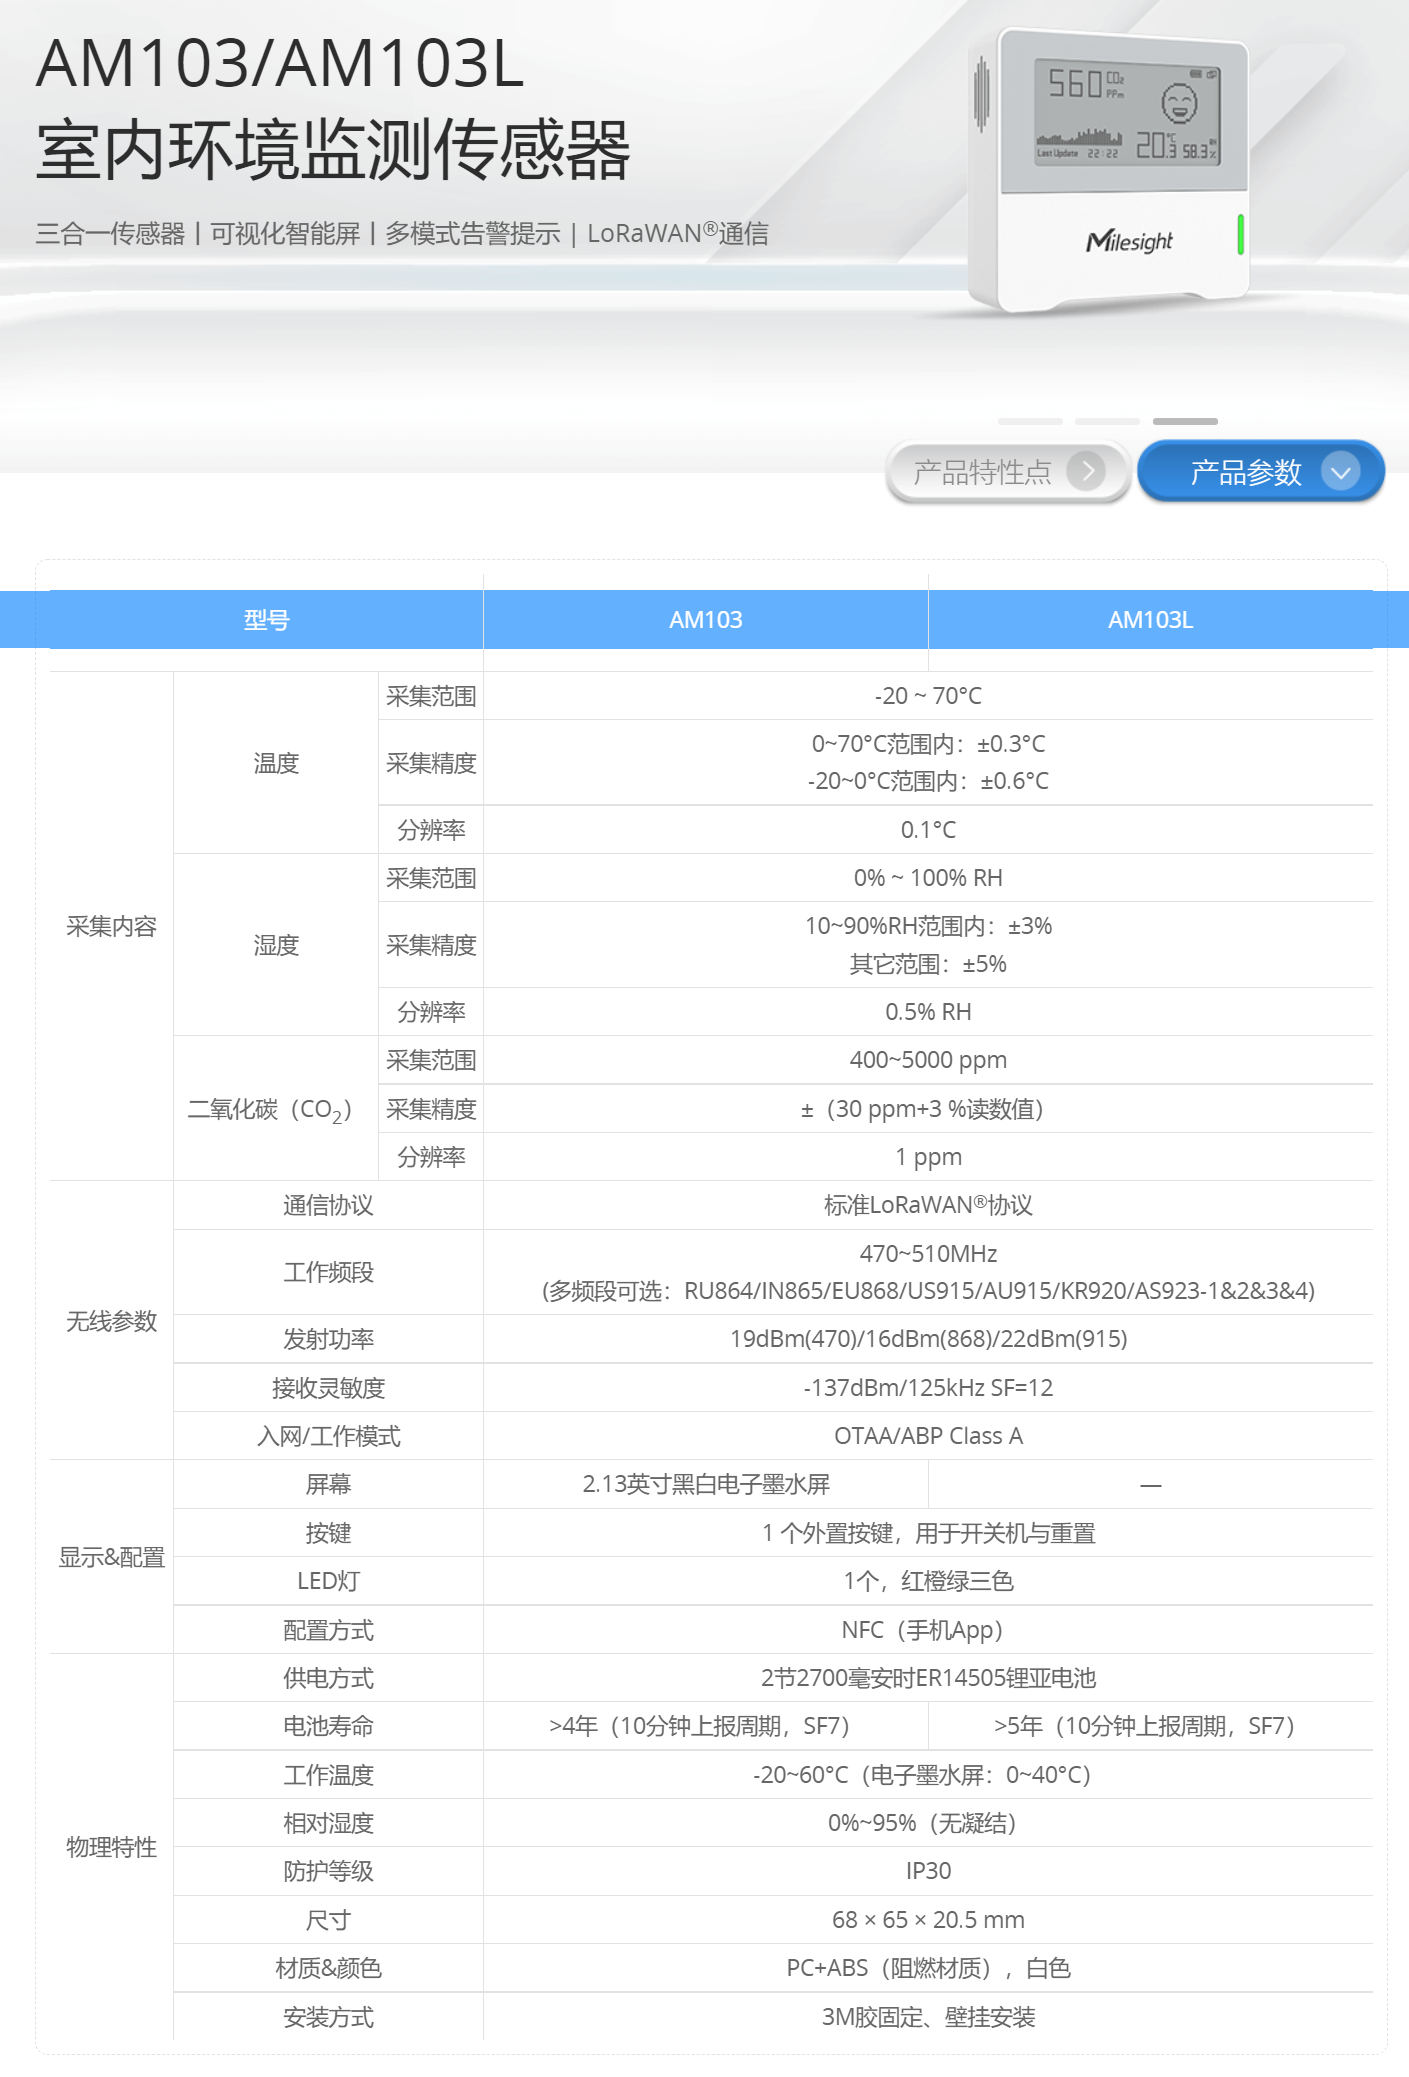Click the 400~5000 ppm value
1409x2077 pixels.
[x=928, y=1060]
